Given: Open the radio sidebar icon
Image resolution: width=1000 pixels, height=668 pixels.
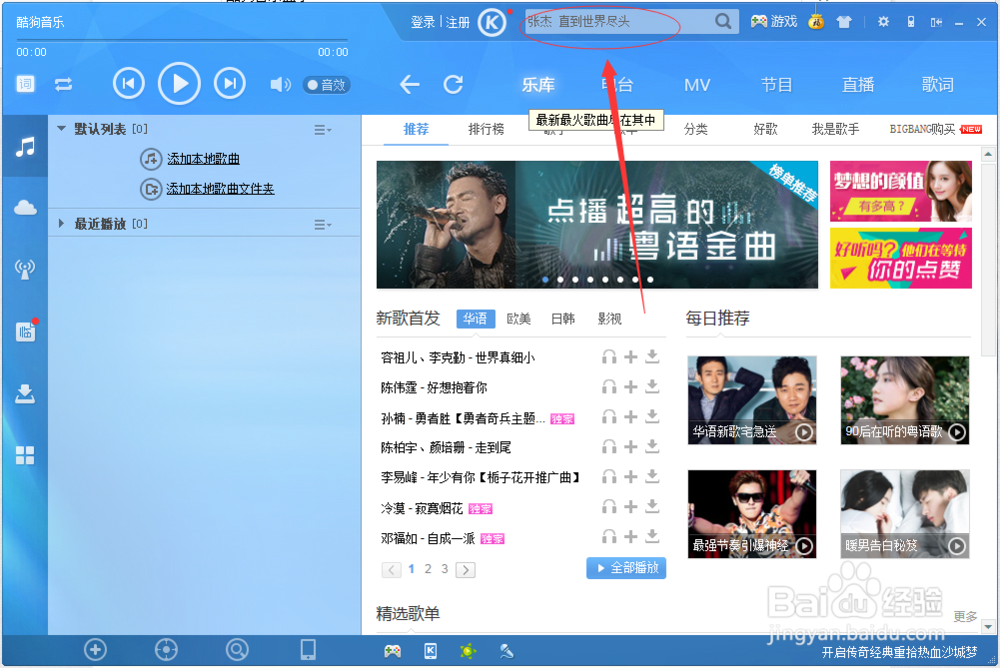Looking at the screenshot, I should point(25,268).
